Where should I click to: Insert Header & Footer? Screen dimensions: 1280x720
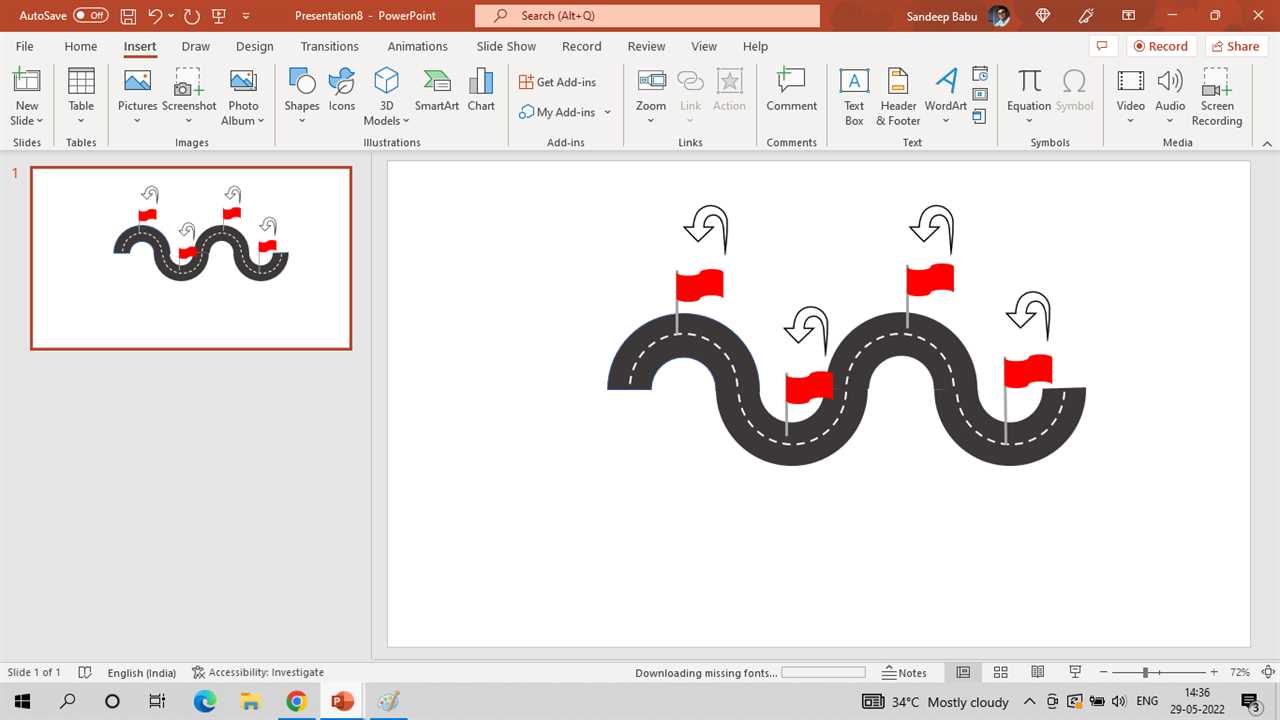coord(898,97)
